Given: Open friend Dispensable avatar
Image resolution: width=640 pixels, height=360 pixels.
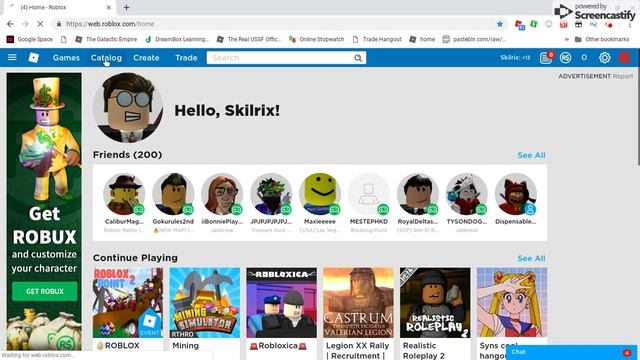Looking at the screenshot, I should click(x=516, y=194).
